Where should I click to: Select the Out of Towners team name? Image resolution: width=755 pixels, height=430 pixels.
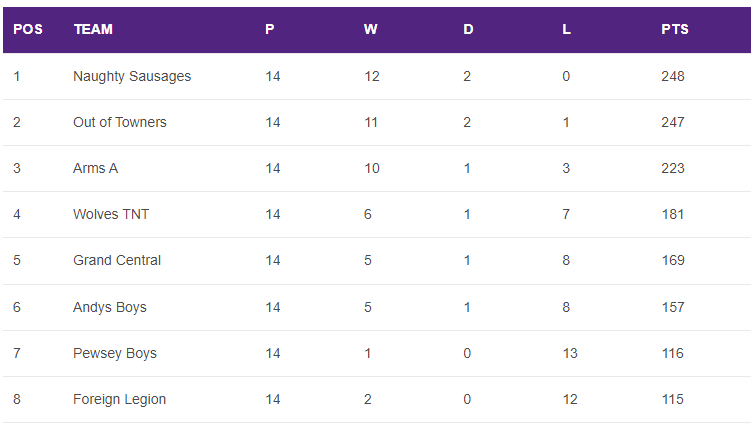coord(120,122)
